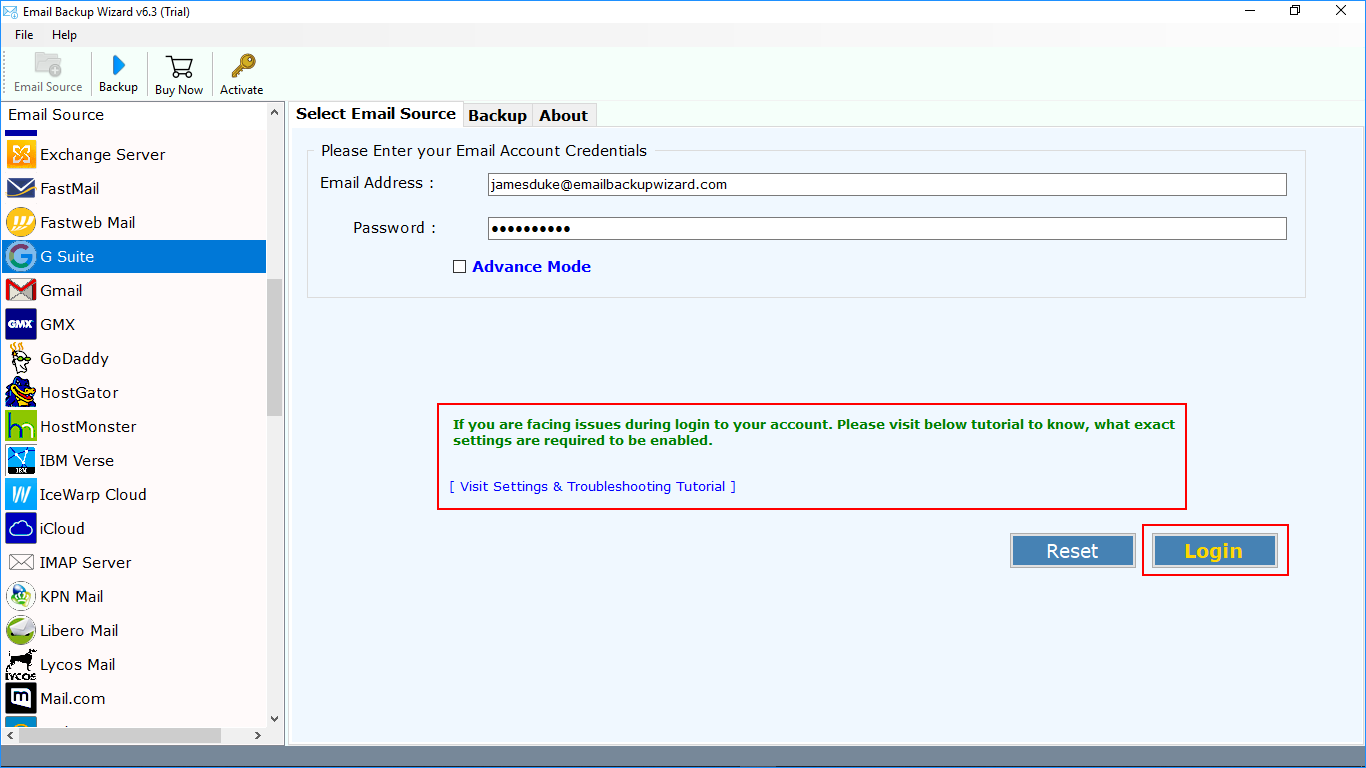
Task: Select the iCloud icon
Action: click(21, 528)
